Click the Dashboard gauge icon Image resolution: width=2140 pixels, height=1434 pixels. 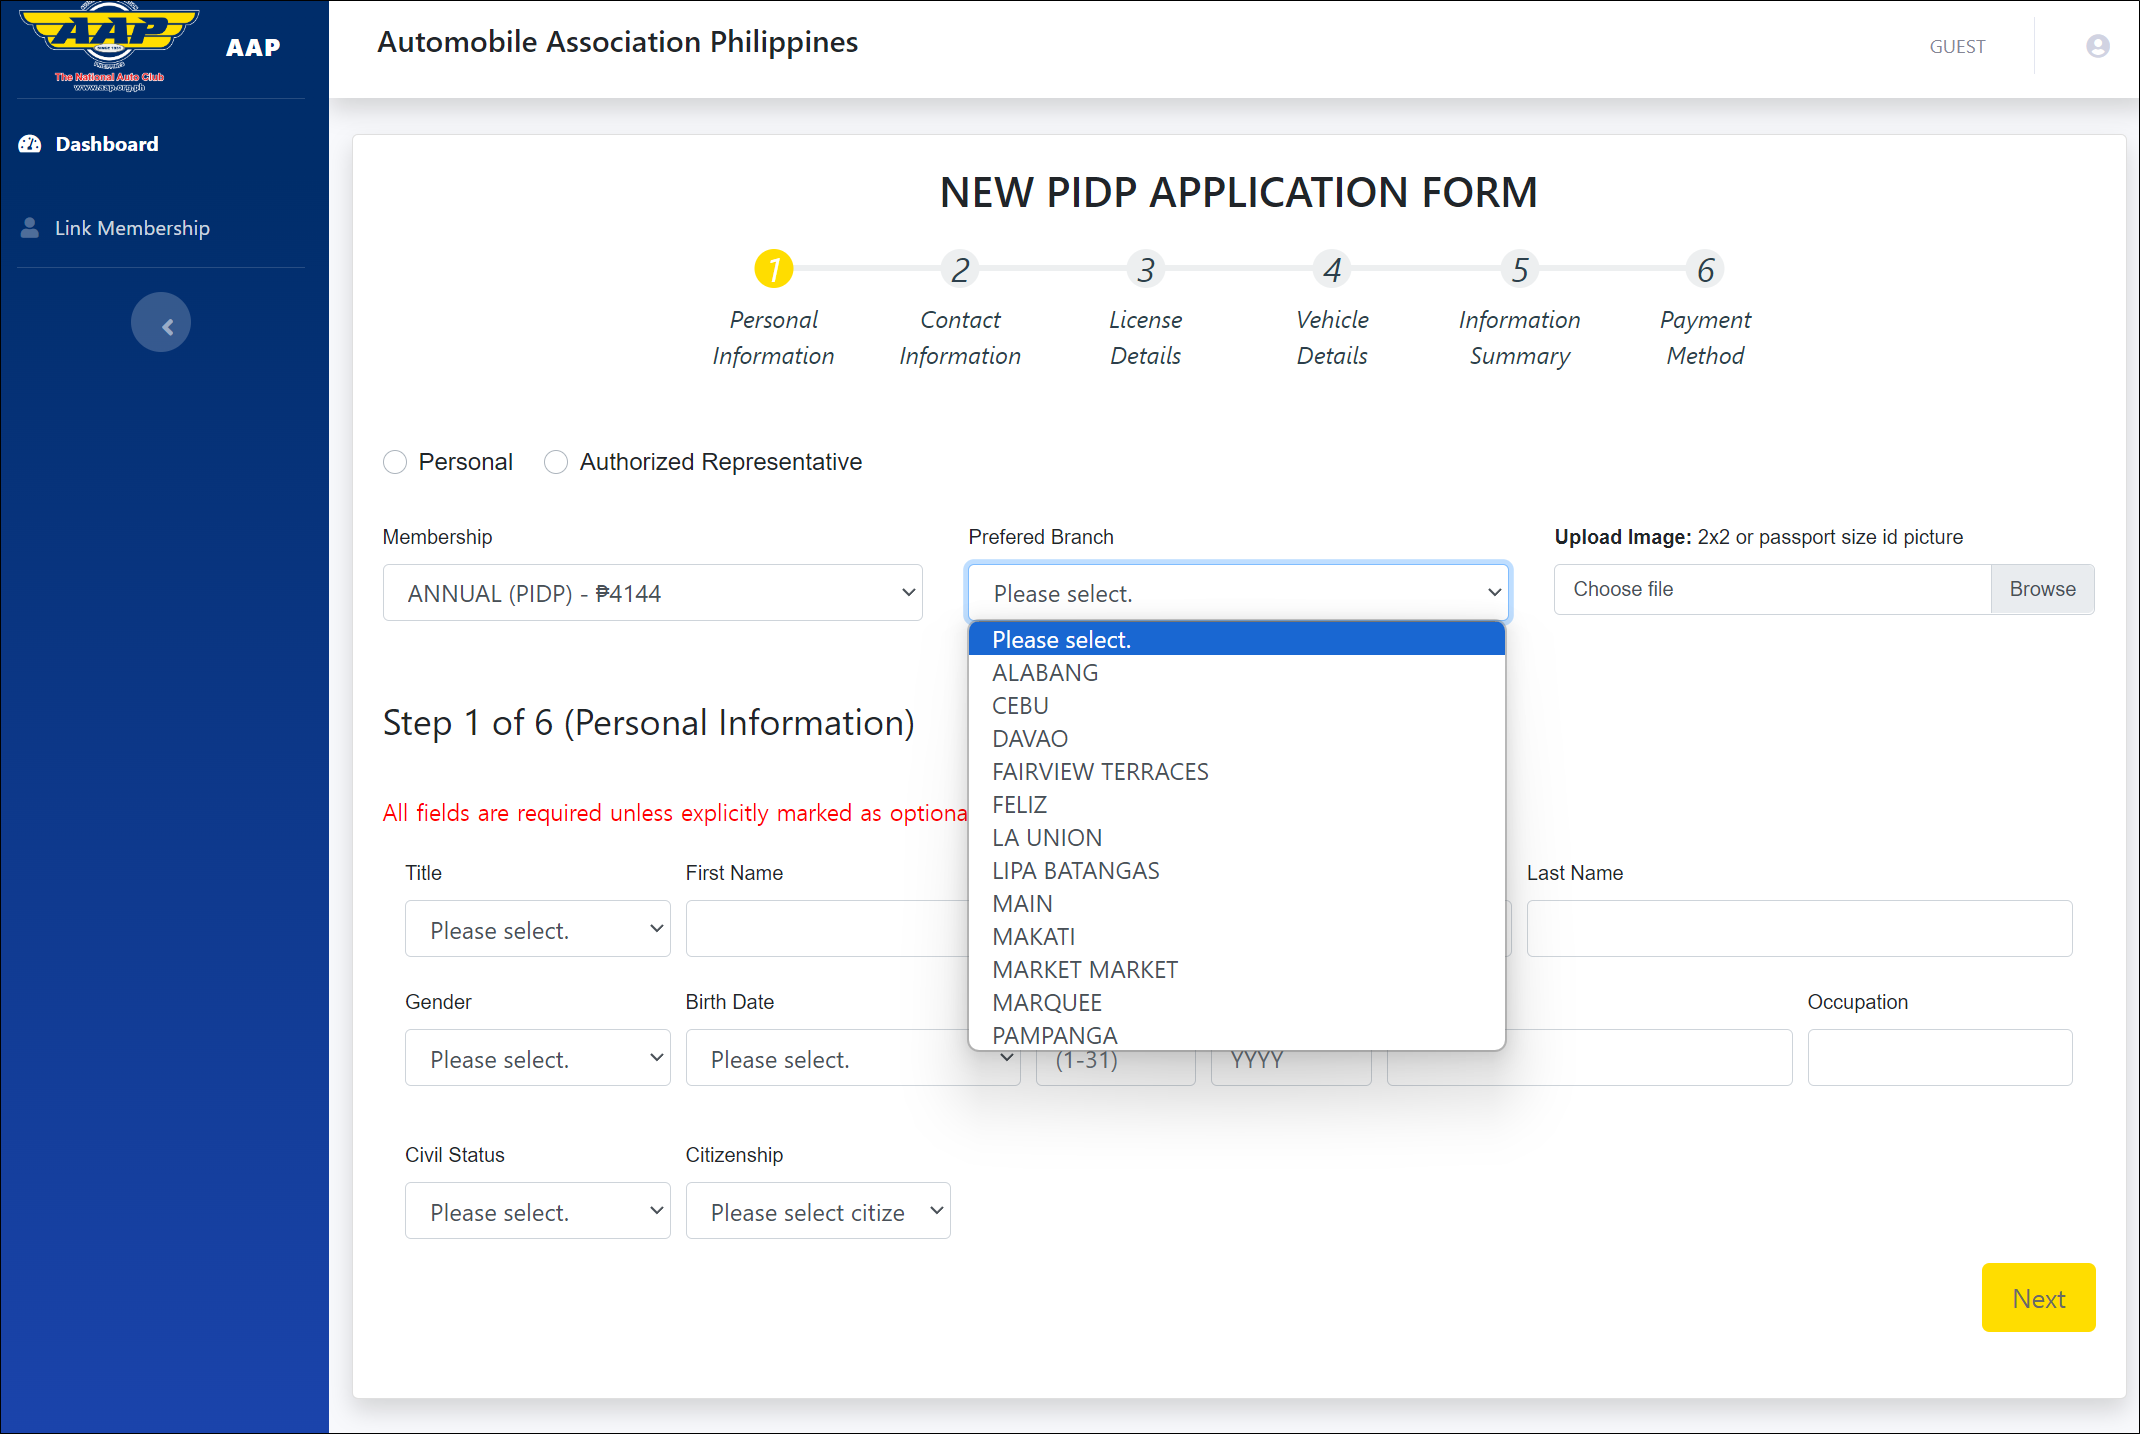click(30, 144)
